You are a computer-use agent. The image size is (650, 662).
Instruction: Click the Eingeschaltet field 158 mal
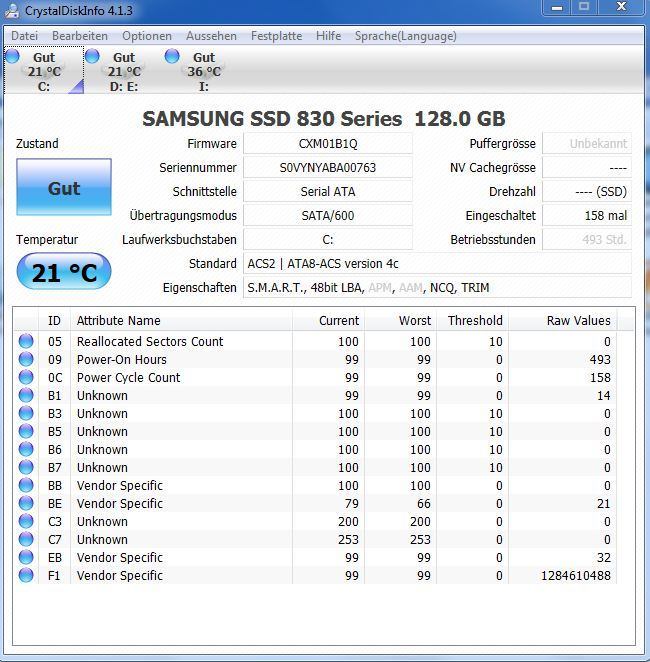[587, 216]
